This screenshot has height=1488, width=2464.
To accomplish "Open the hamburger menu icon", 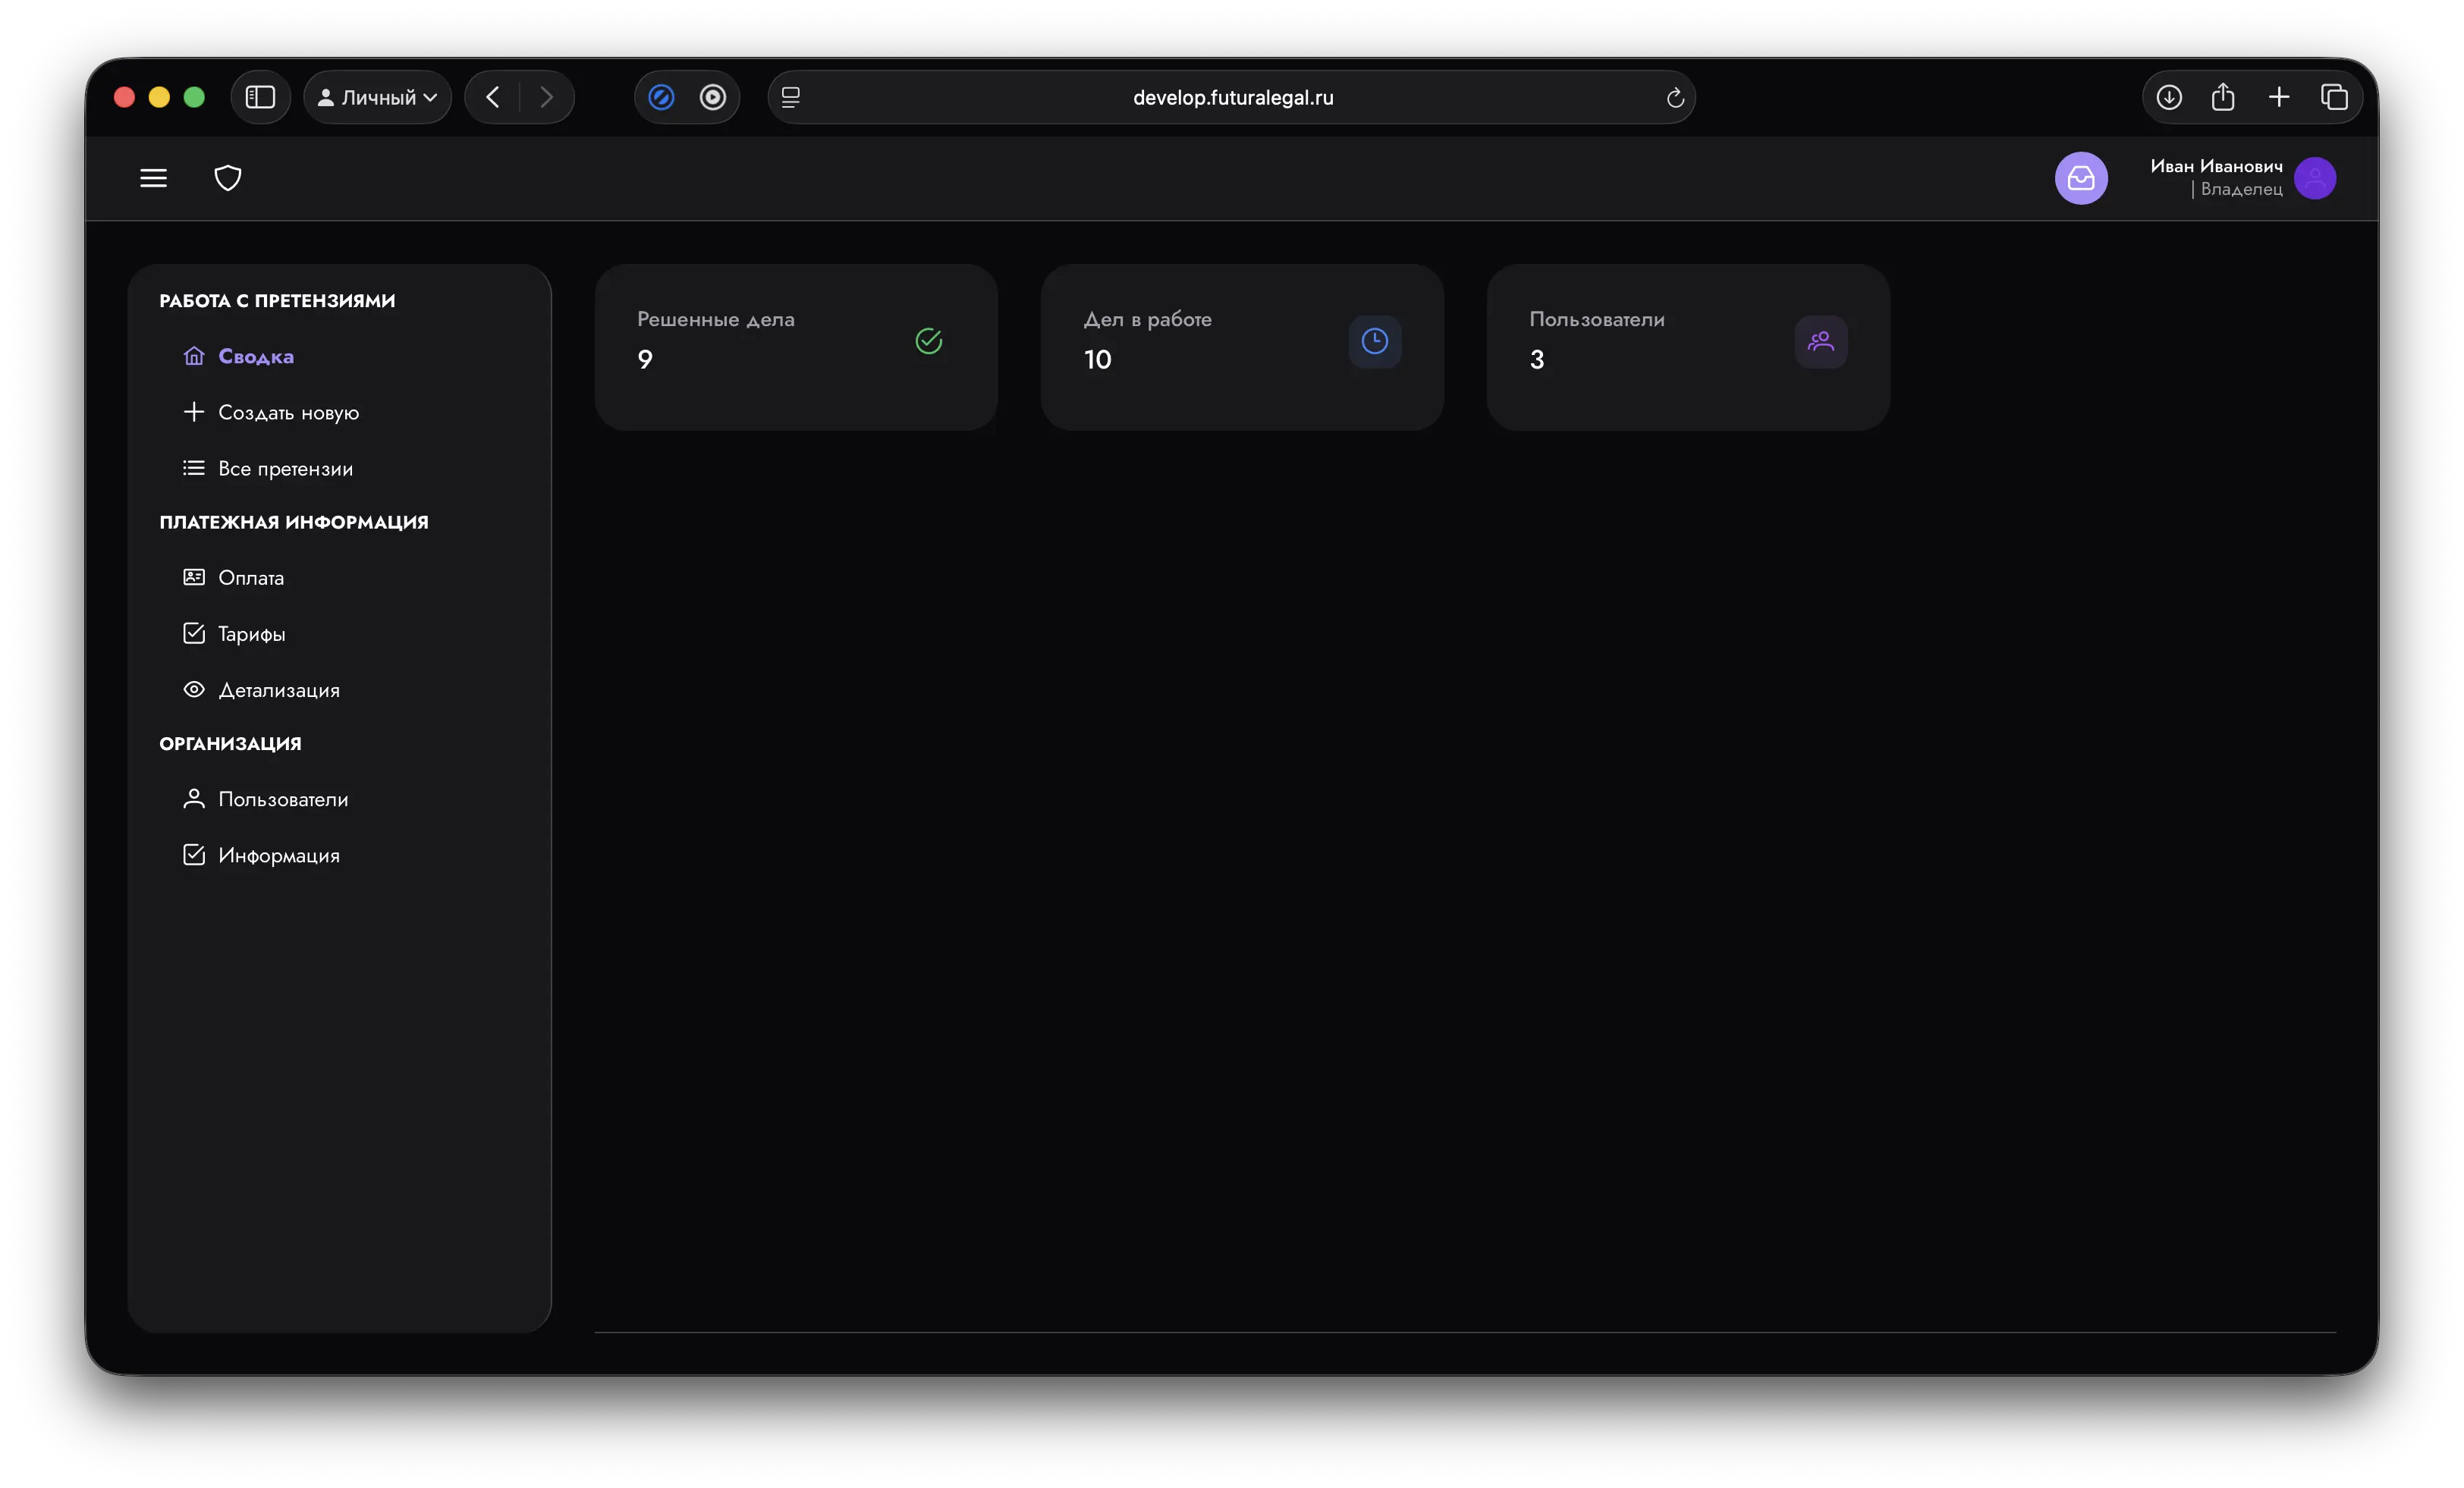I will coord(153,178).
